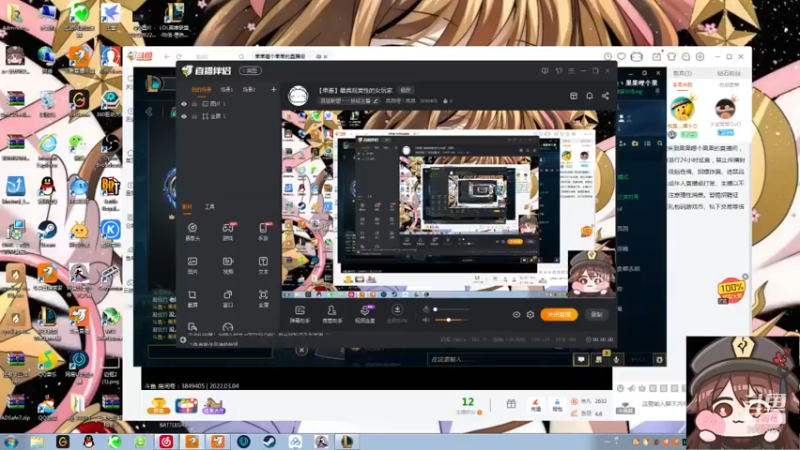Viewport: 800px width, 450px height.
Task: Add a mobile phone game source
Action: [263, 231]
